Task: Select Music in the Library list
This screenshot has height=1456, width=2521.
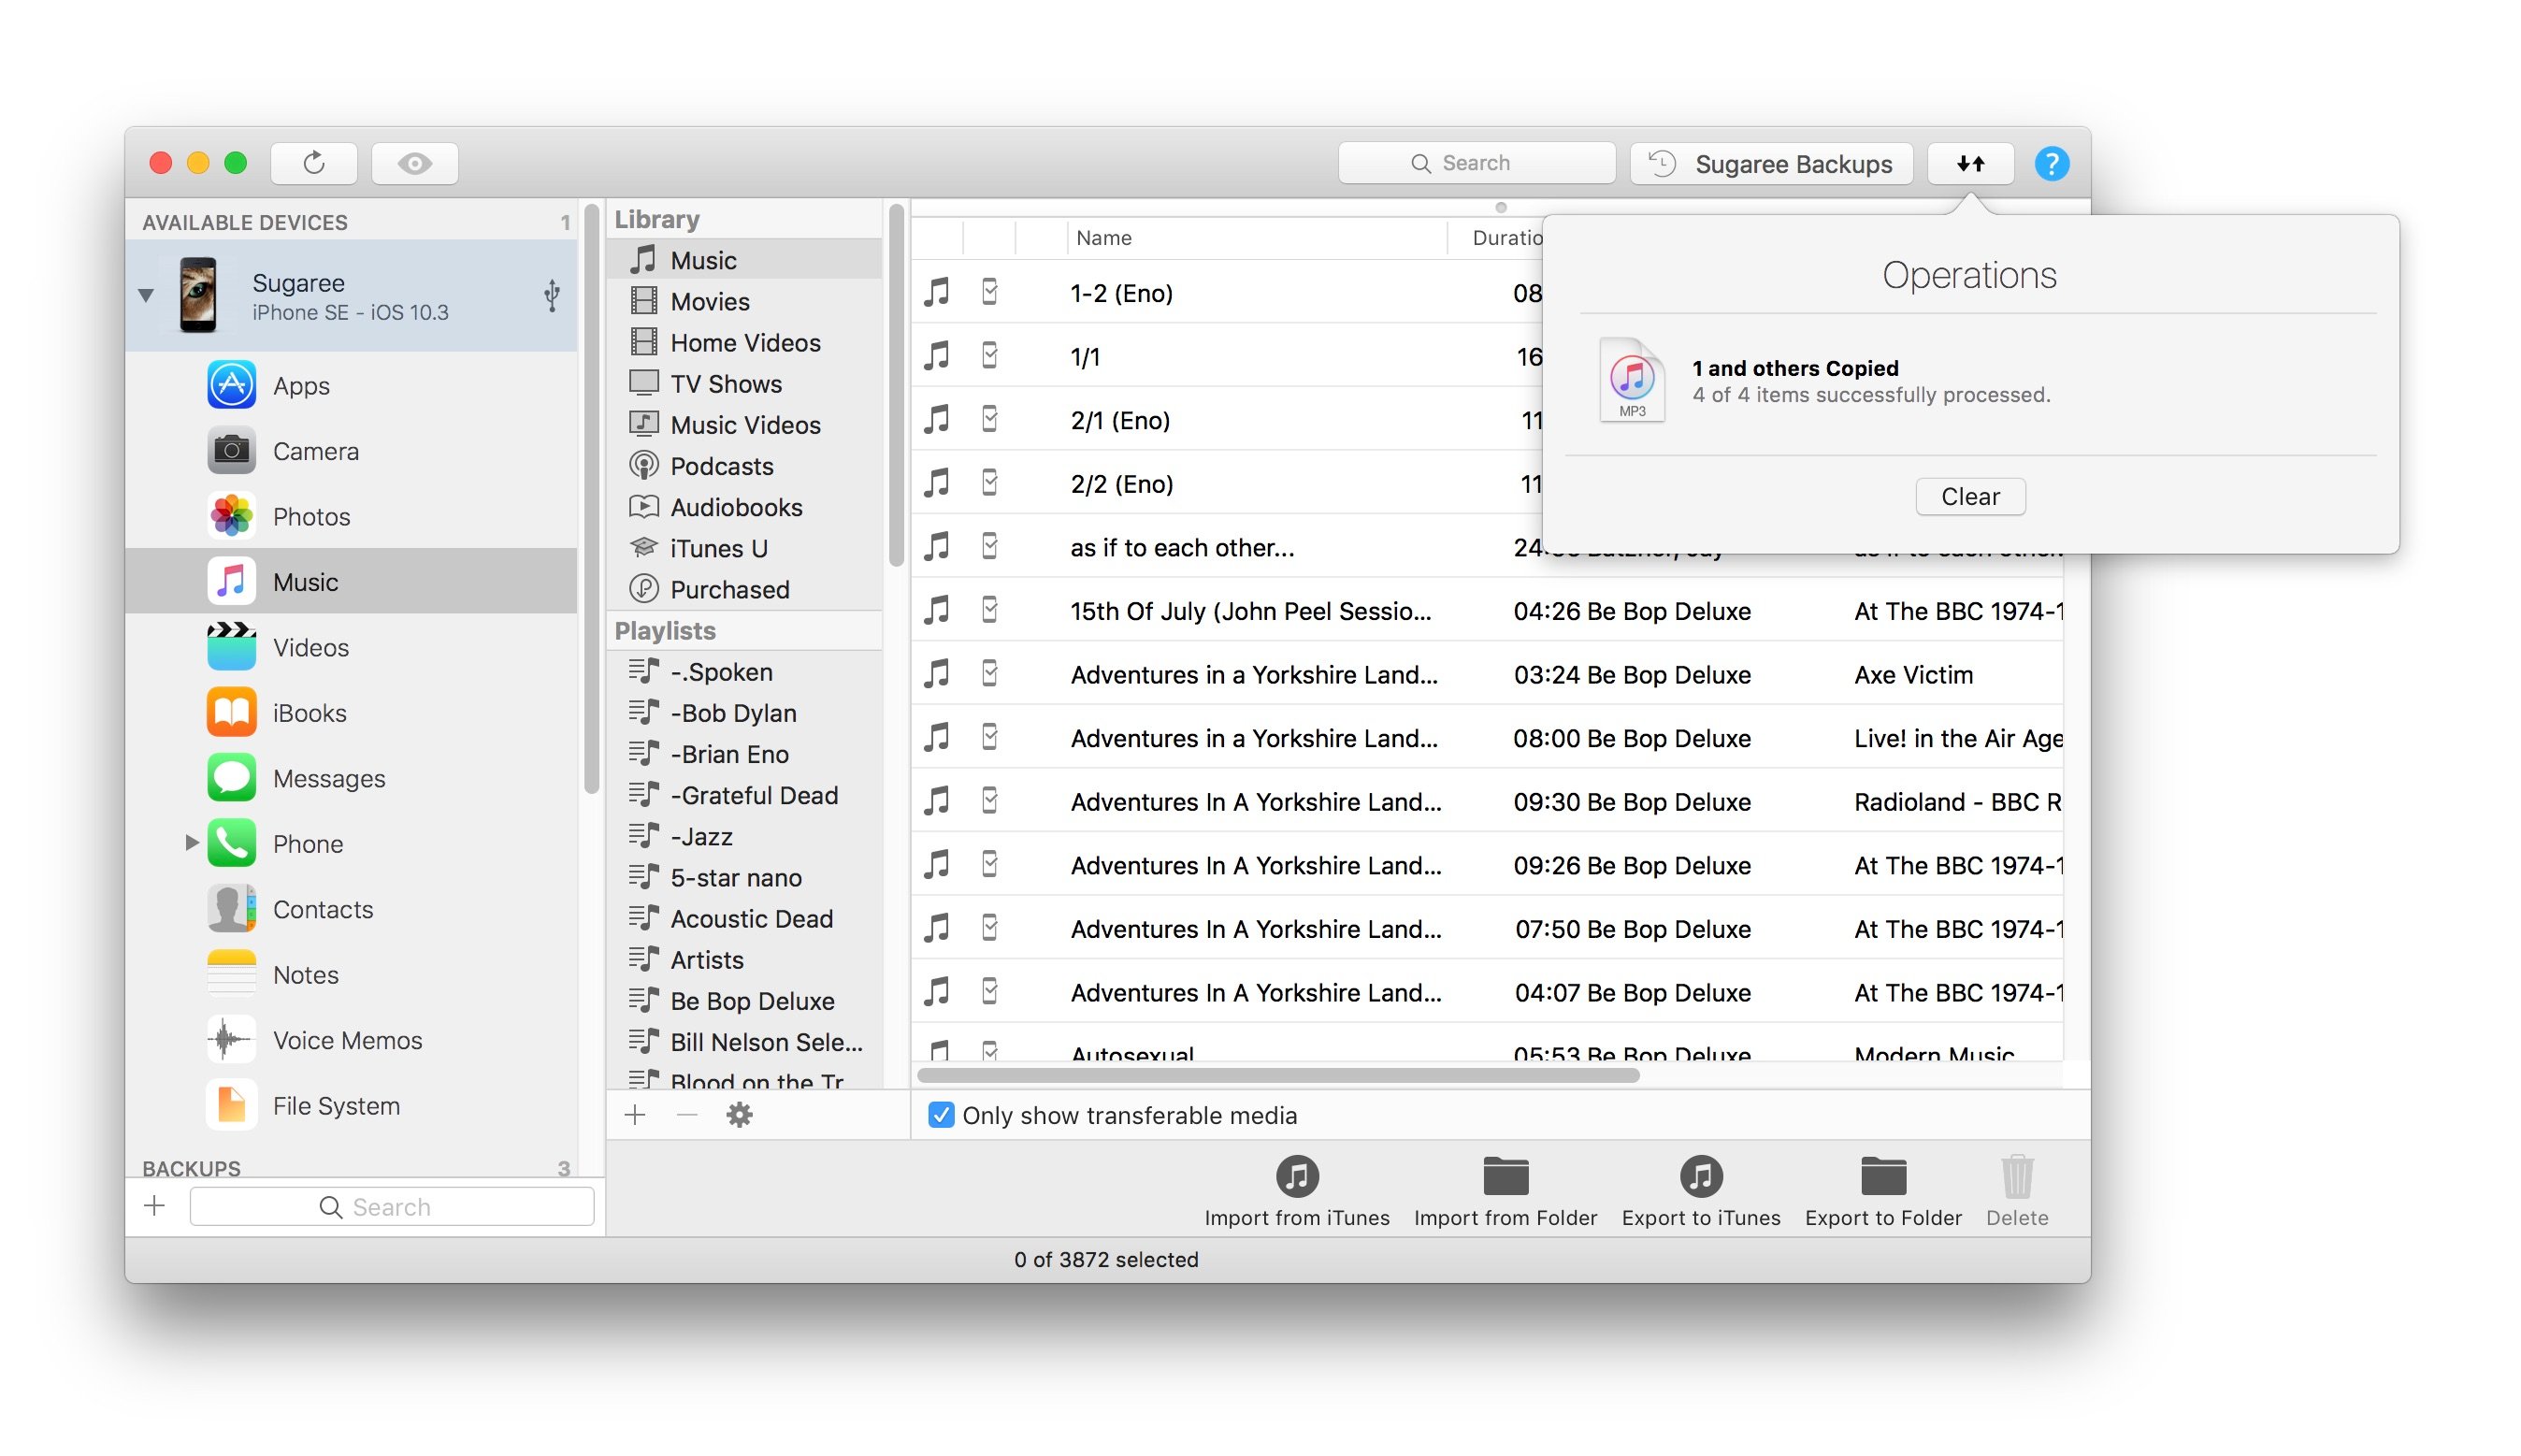Action: point(744,260)
